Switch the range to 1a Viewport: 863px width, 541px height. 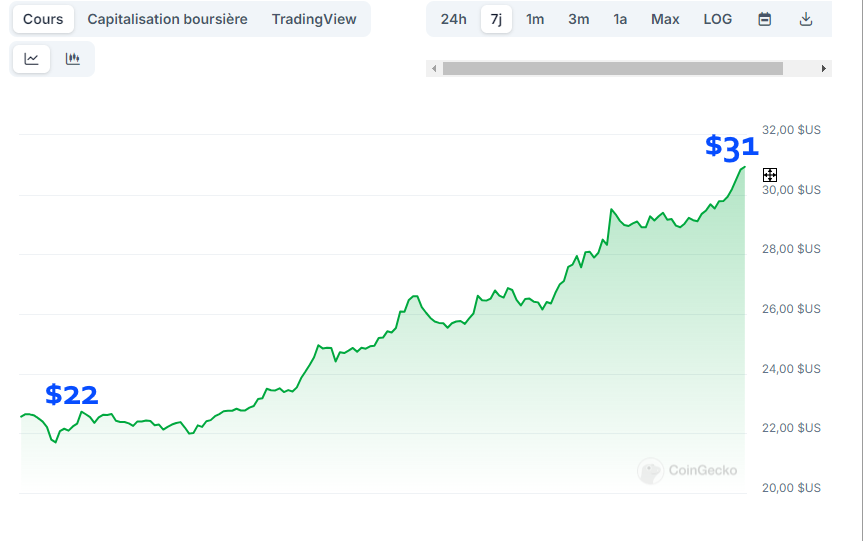point(620,19)
